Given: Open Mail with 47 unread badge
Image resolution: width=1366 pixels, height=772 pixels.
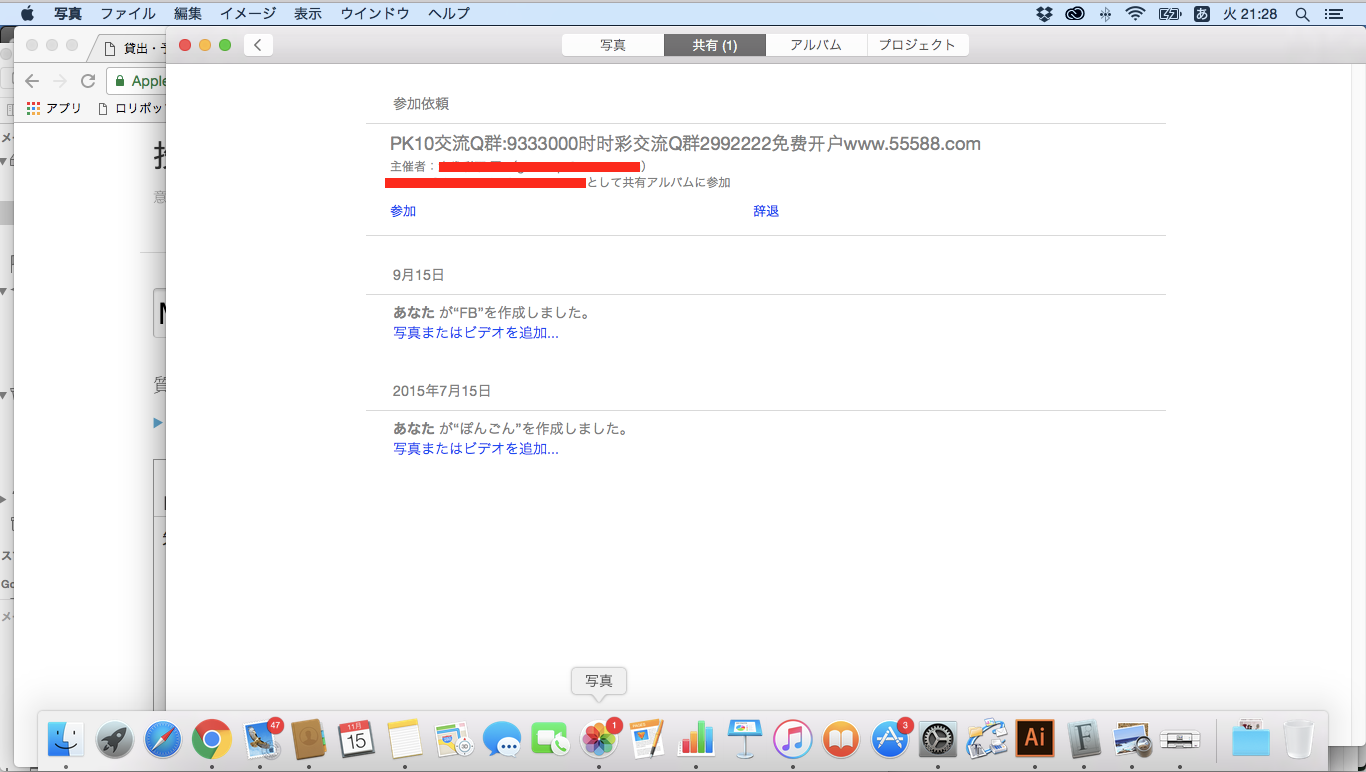Looking at the screenshot, I should pos(262,739).
